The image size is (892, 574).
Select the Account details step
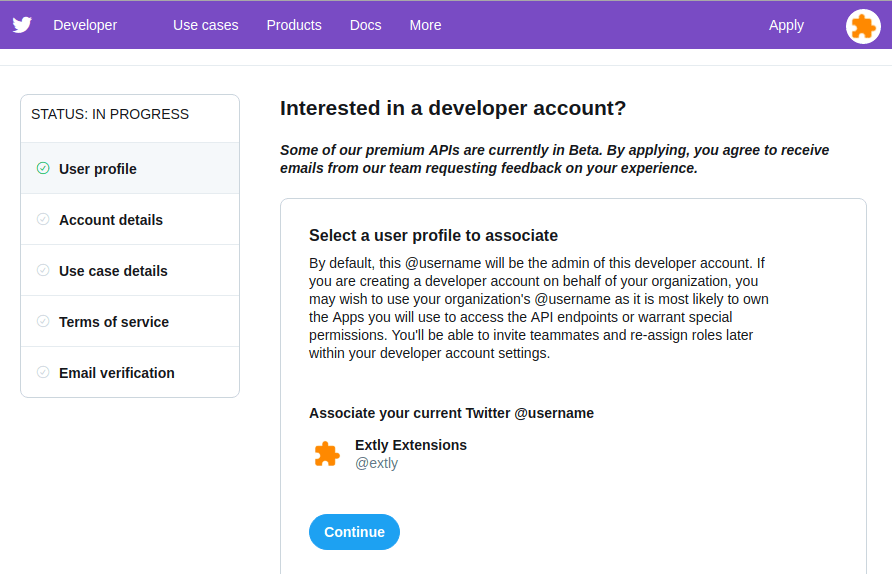[x=130, y=220]
